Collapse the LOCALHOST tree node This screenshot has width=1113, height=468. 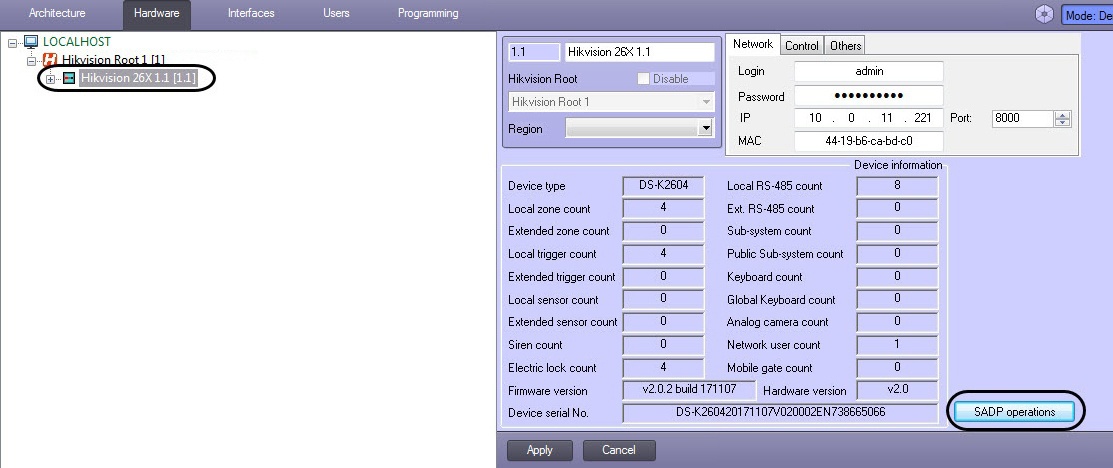[x=12, y=43]
